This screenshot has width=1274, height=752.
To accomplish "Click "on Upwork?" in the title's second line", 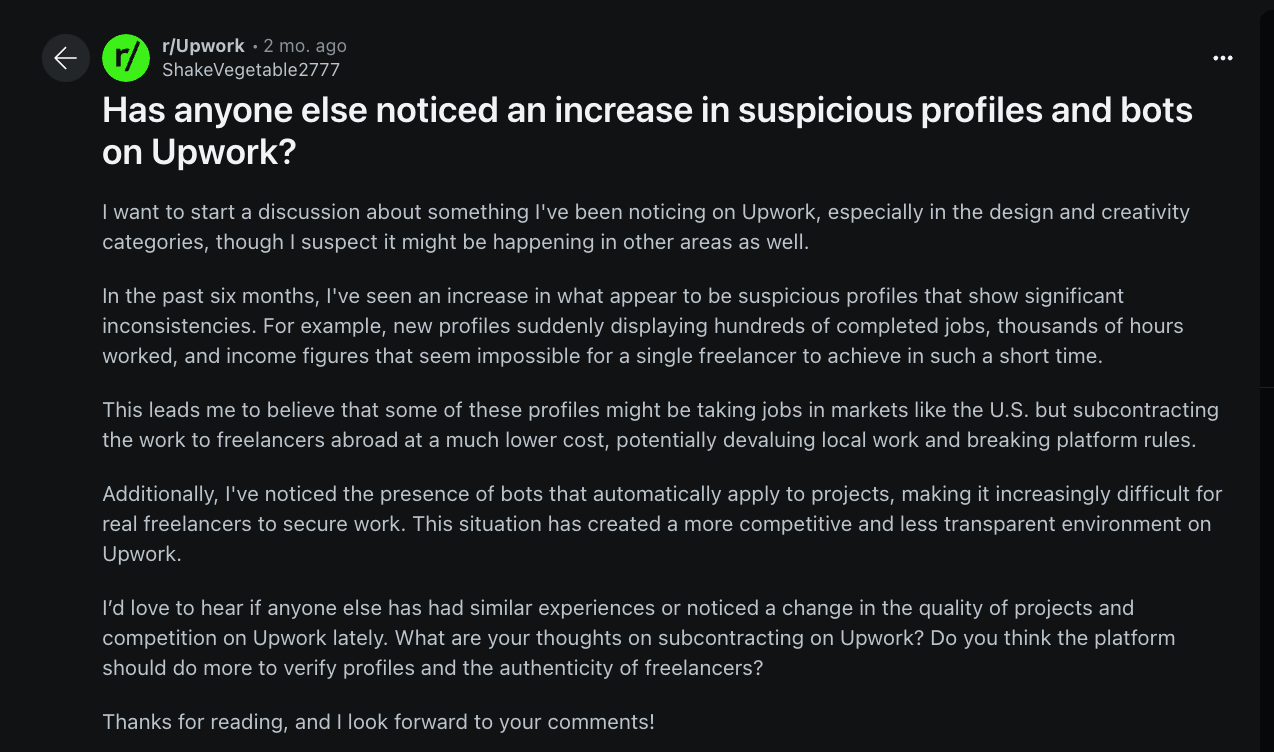I will (200, 153).
